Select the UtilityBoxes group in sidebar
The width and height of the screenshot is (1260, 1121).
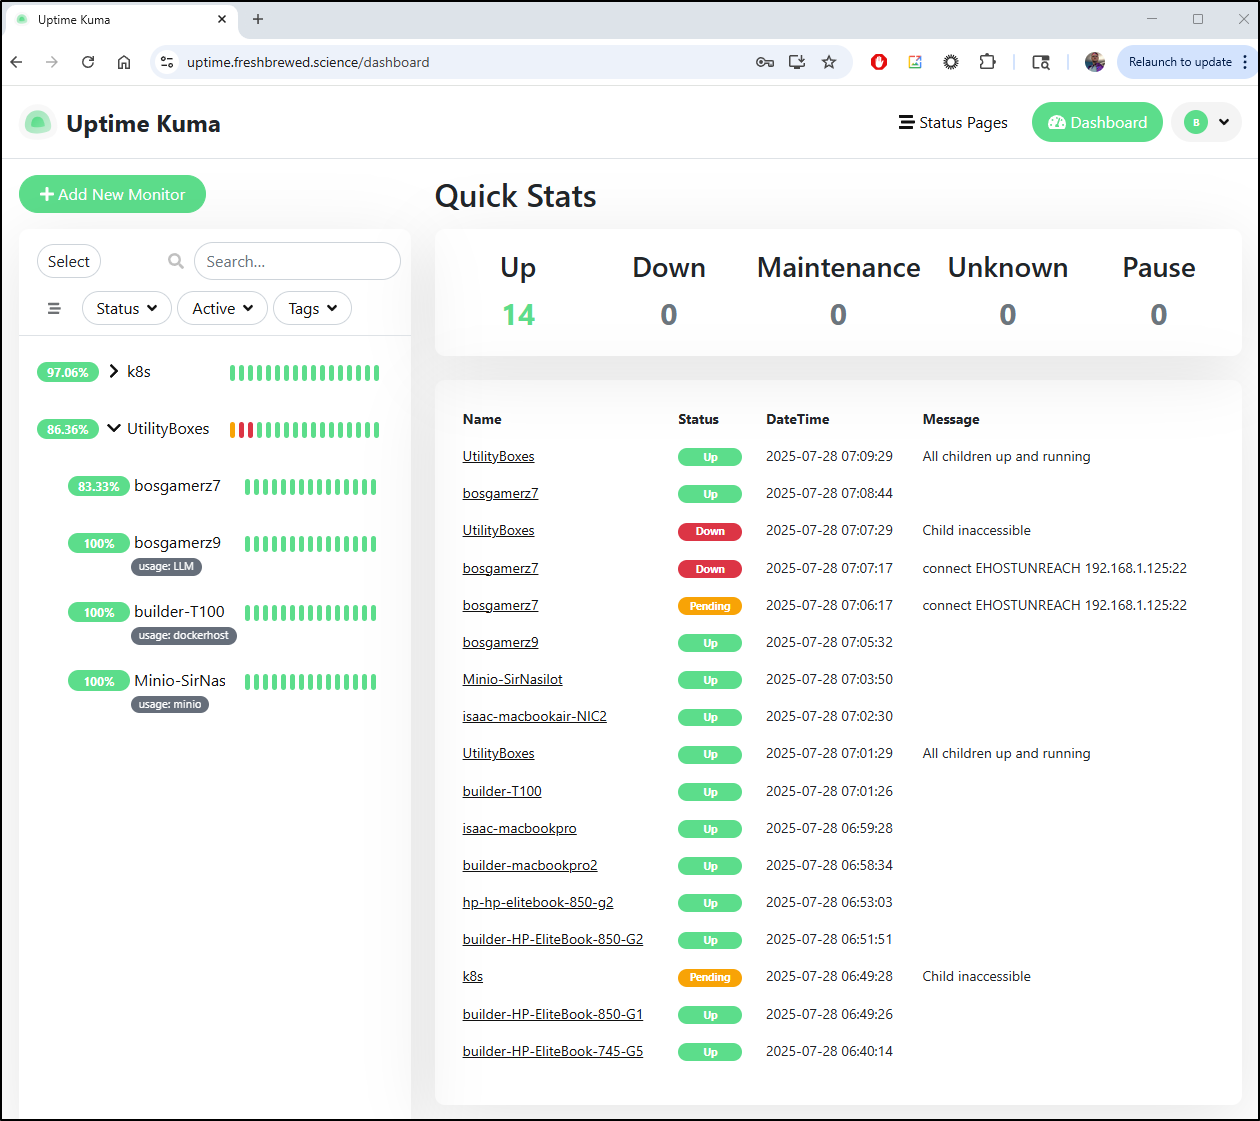(168, 428)
